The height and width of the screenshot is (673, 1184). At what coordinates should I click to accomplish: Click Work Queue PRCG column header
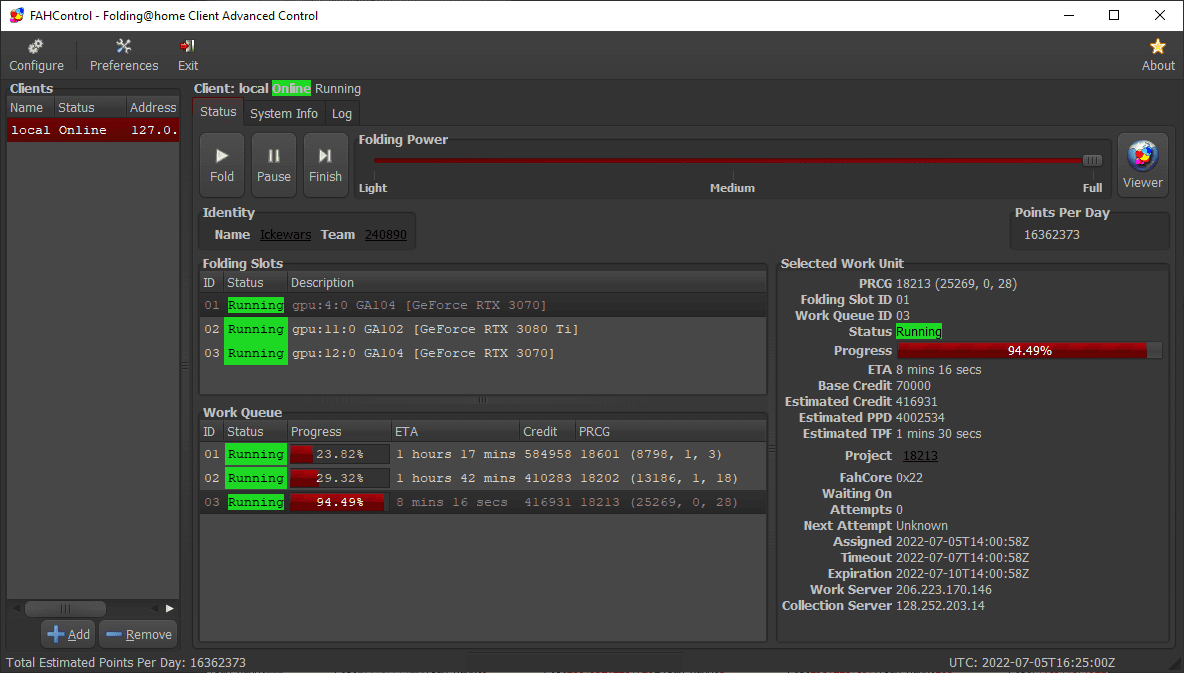[x=671, y=432]
